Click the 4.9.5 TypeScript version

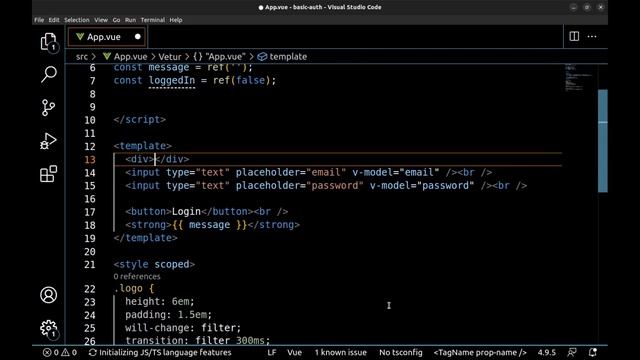pyautogui.click(x=547, y=352)
